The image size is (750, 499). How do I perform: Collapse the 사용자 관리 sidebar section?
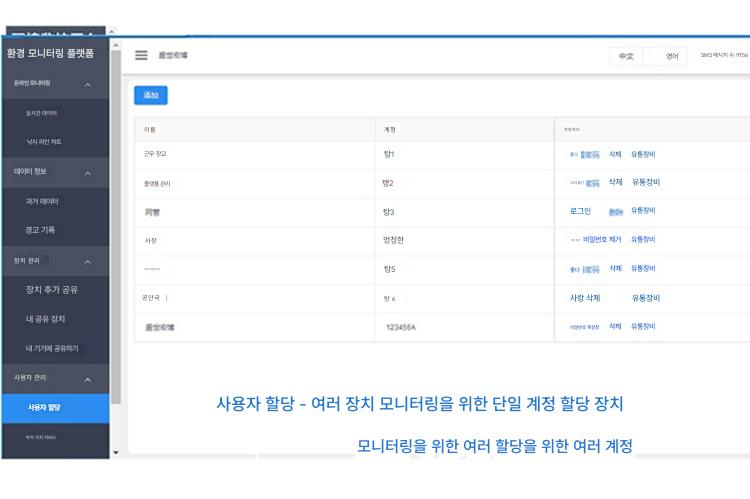(87, 379)
